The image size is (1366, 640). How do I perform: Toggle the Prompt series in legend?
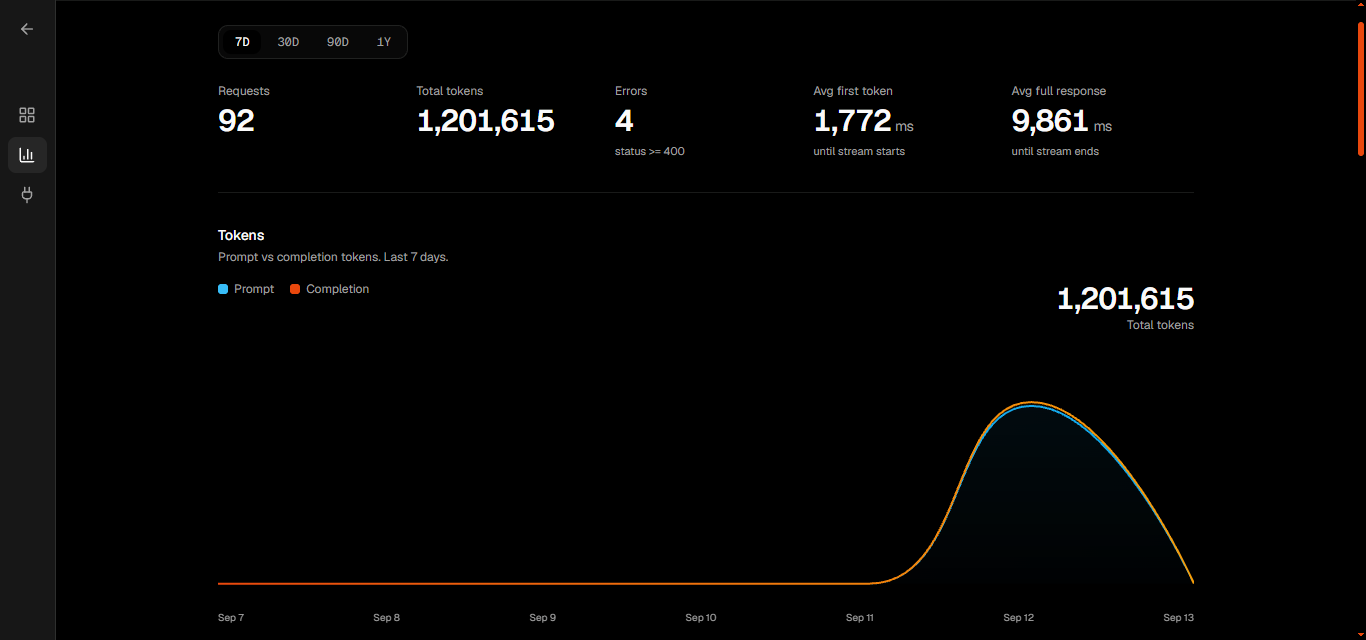point(246,289)
